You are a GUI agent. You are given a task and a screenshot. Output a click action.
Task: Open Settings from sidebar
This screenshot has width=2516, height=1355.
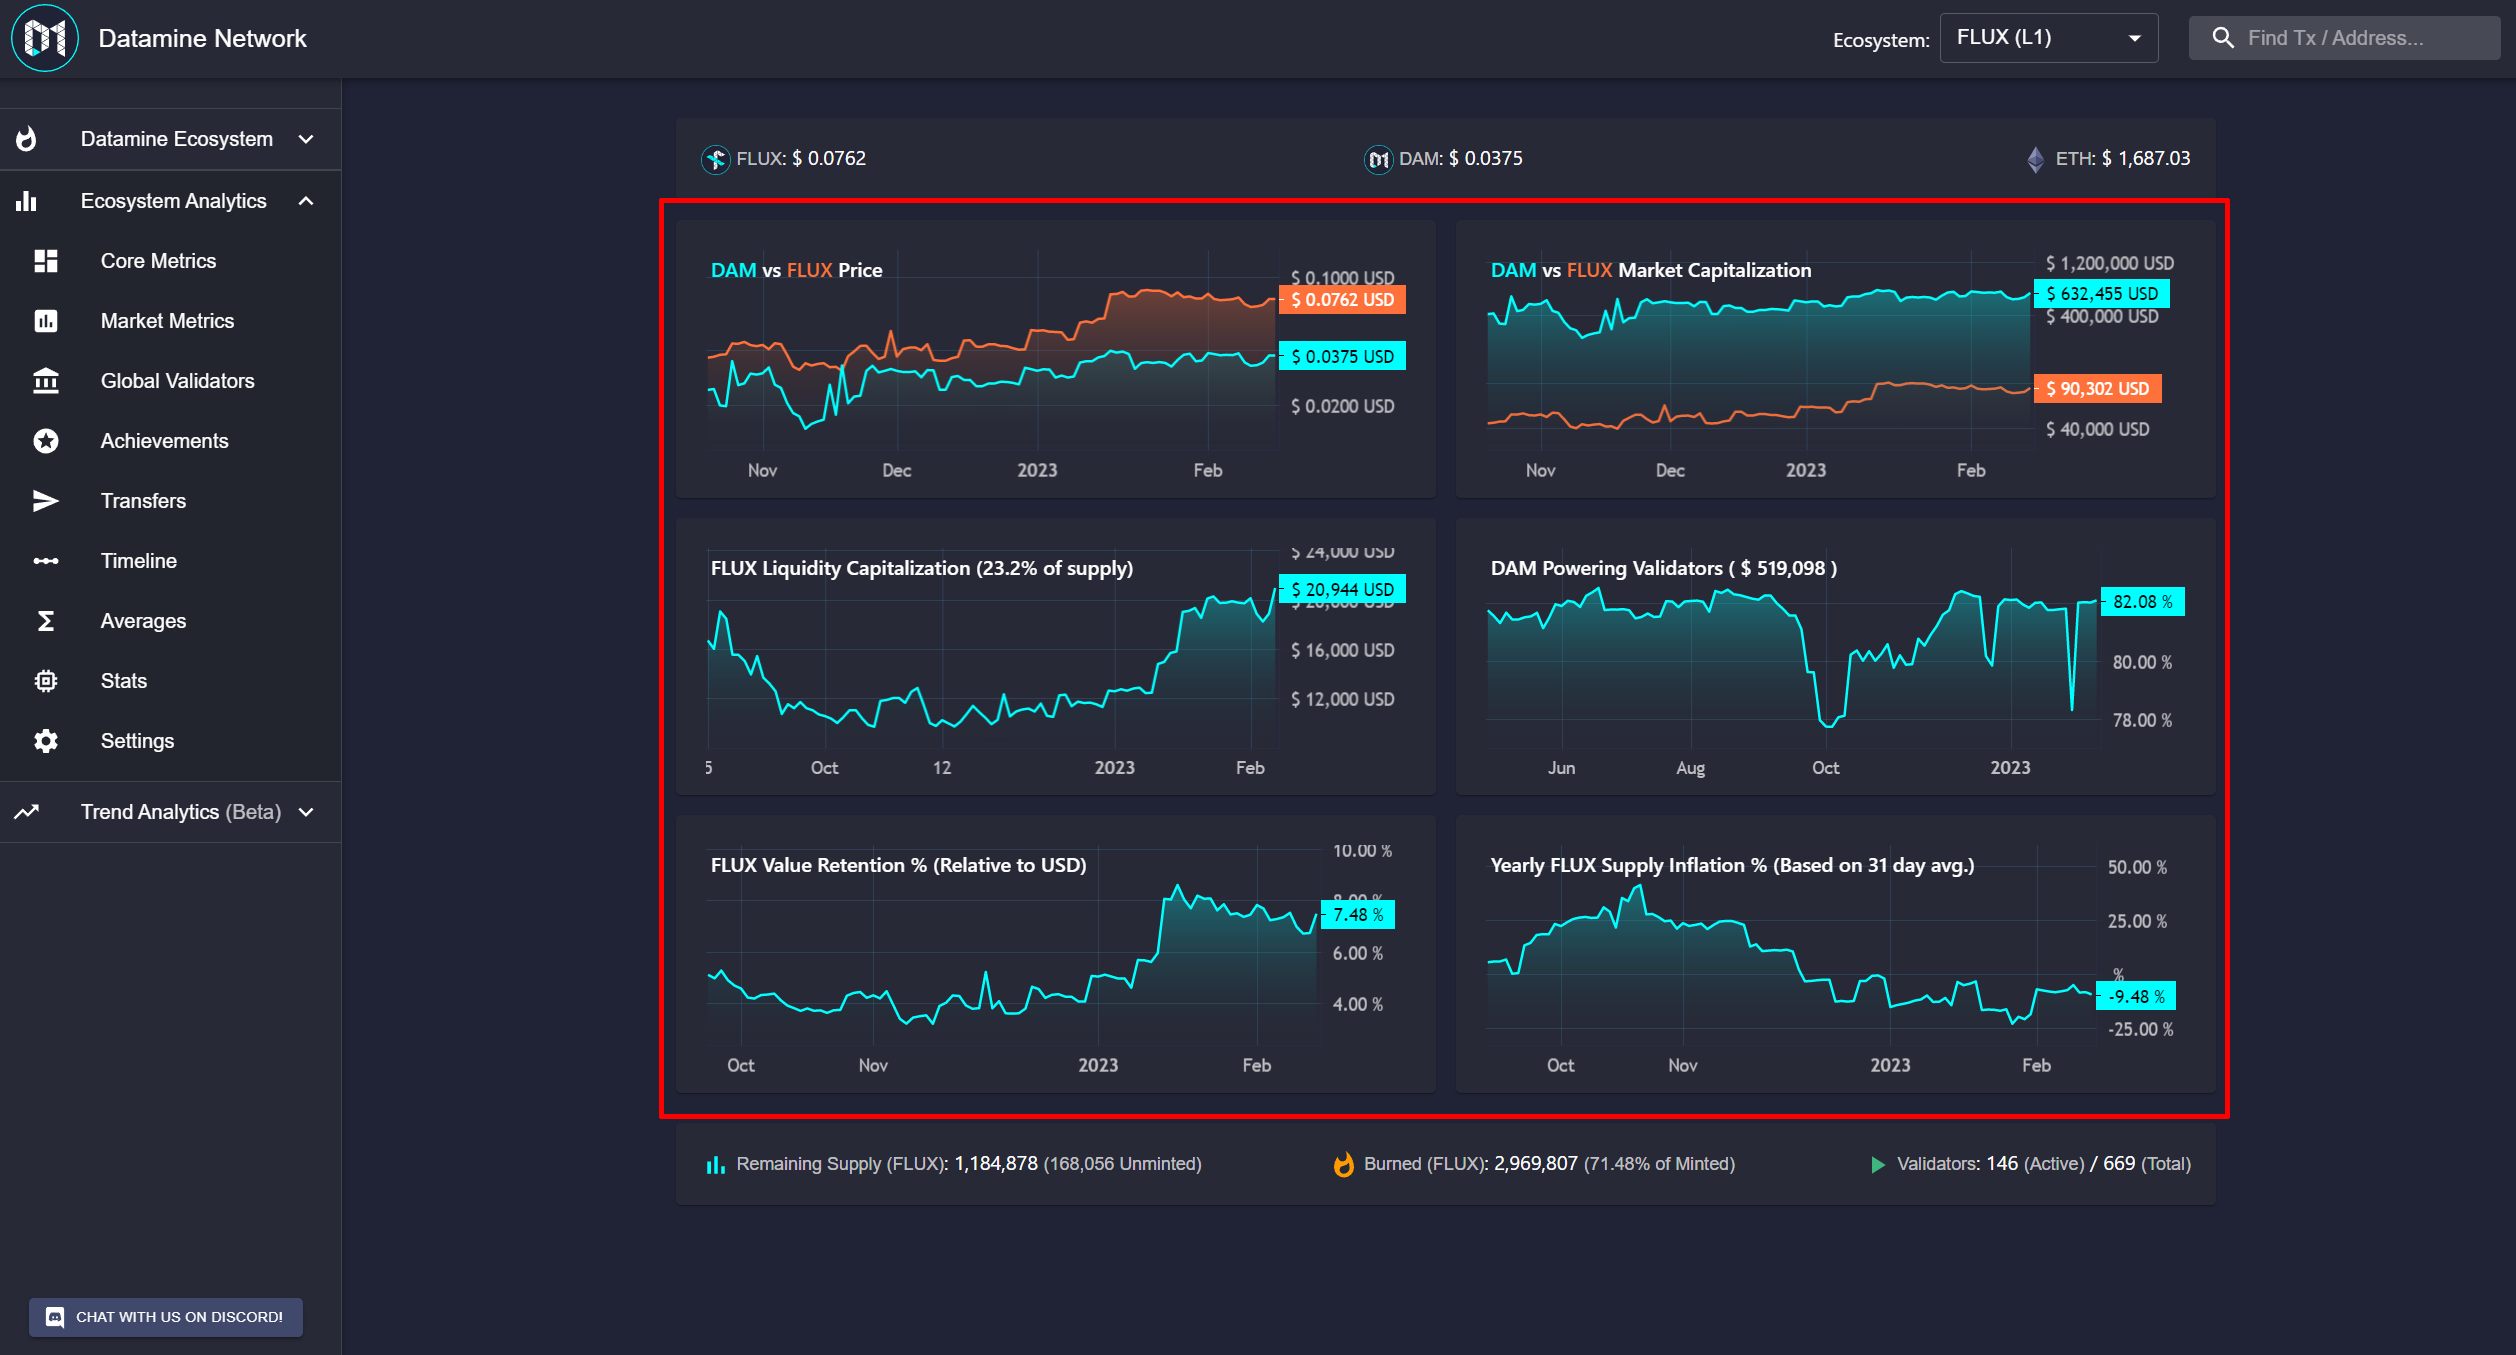click(x=137, y=741)
